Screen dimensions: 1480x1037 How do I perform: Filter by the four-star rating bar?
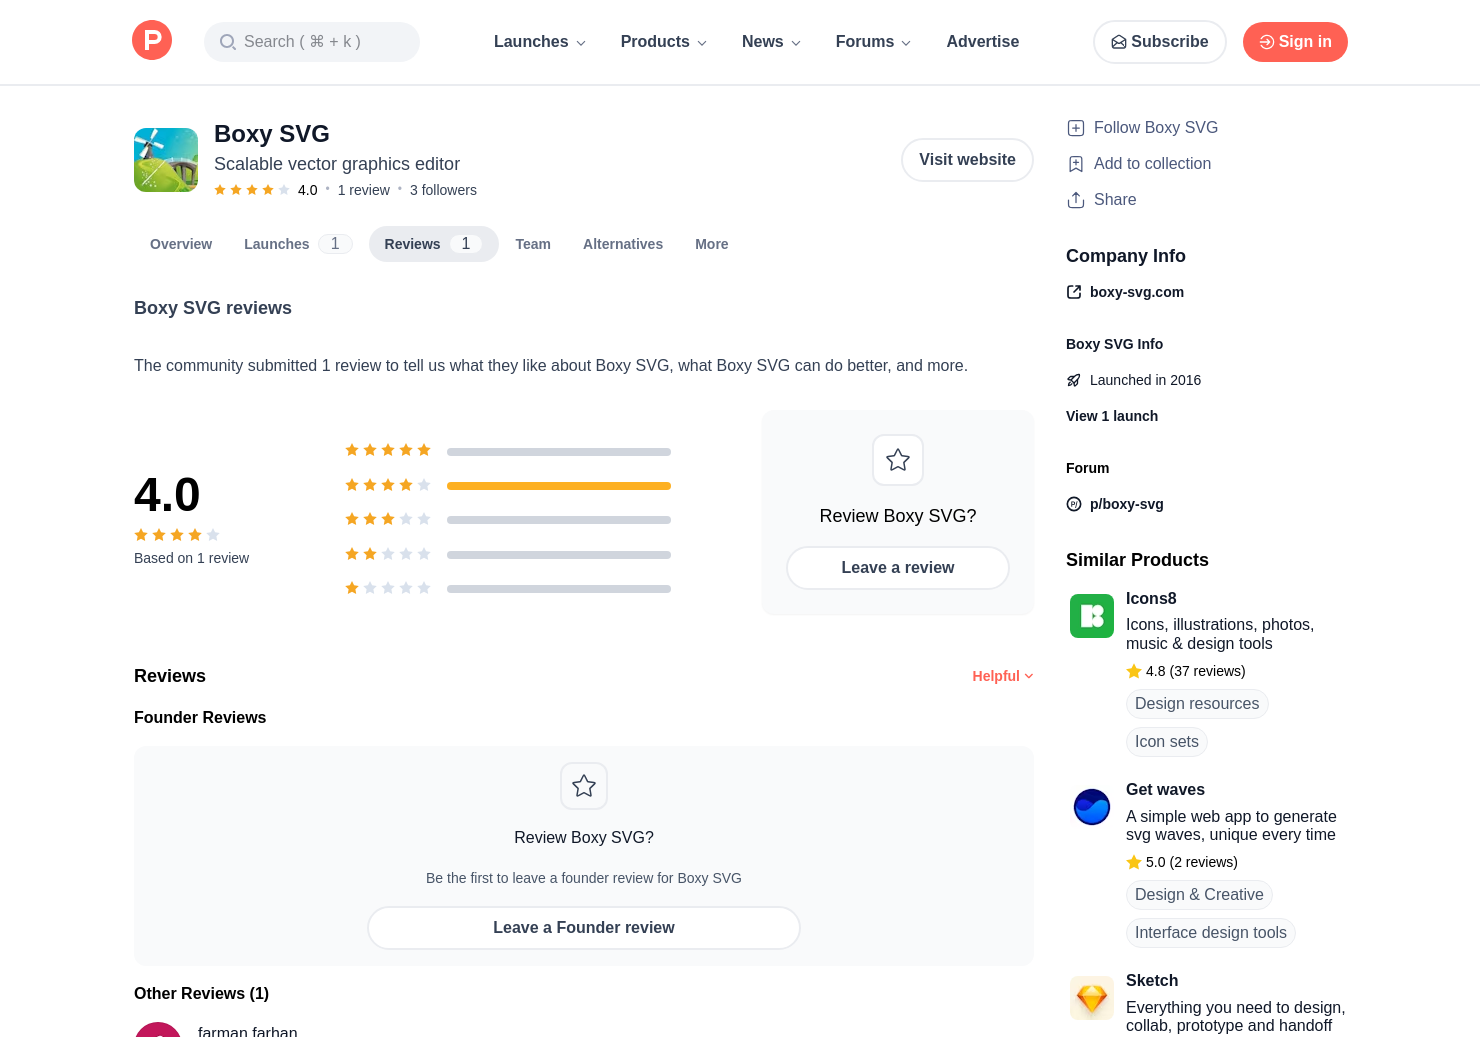pos(559,486)
